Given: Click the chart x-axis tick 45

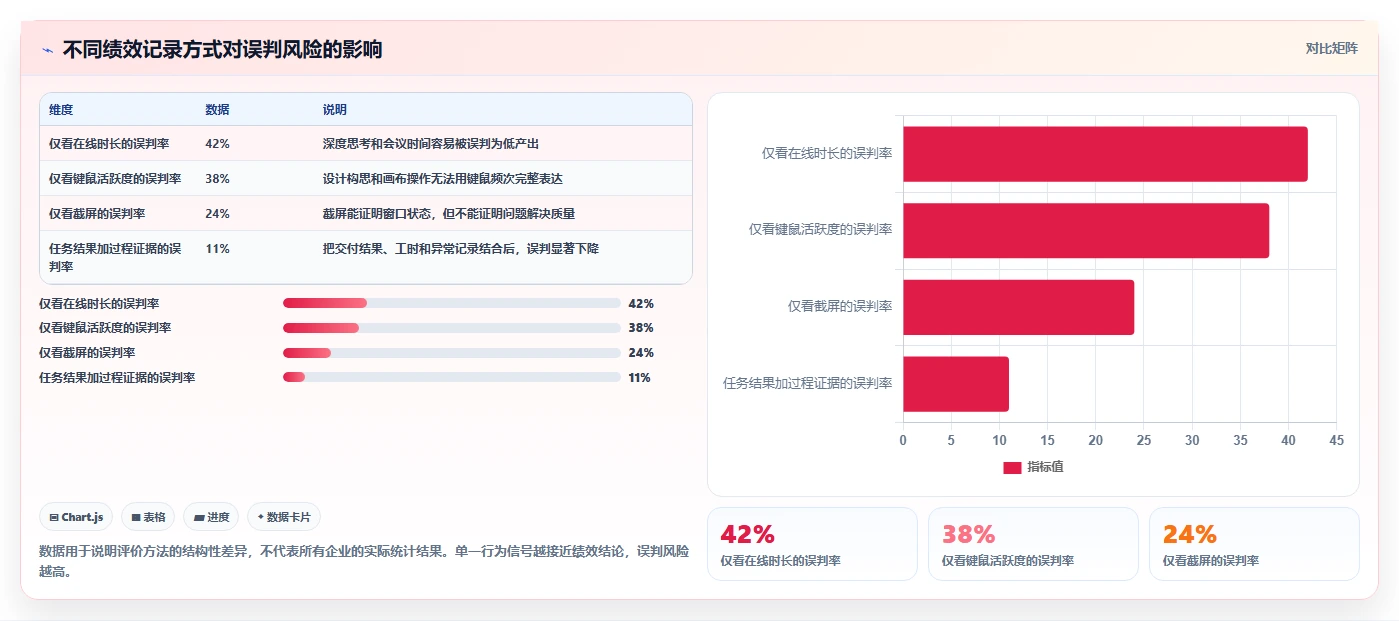Looking at the screenshot, I should [1337, 441].
